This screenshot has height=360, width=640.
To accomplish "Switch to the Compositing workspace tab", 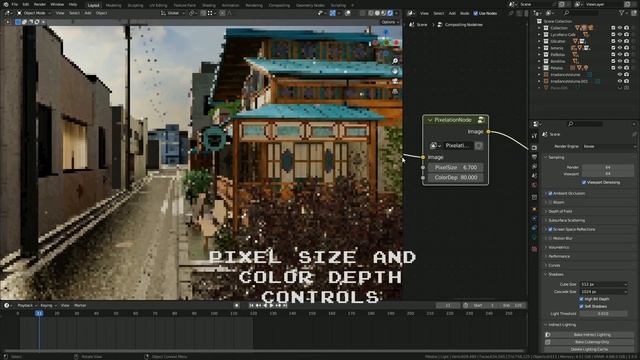I will tap(279, 5).
